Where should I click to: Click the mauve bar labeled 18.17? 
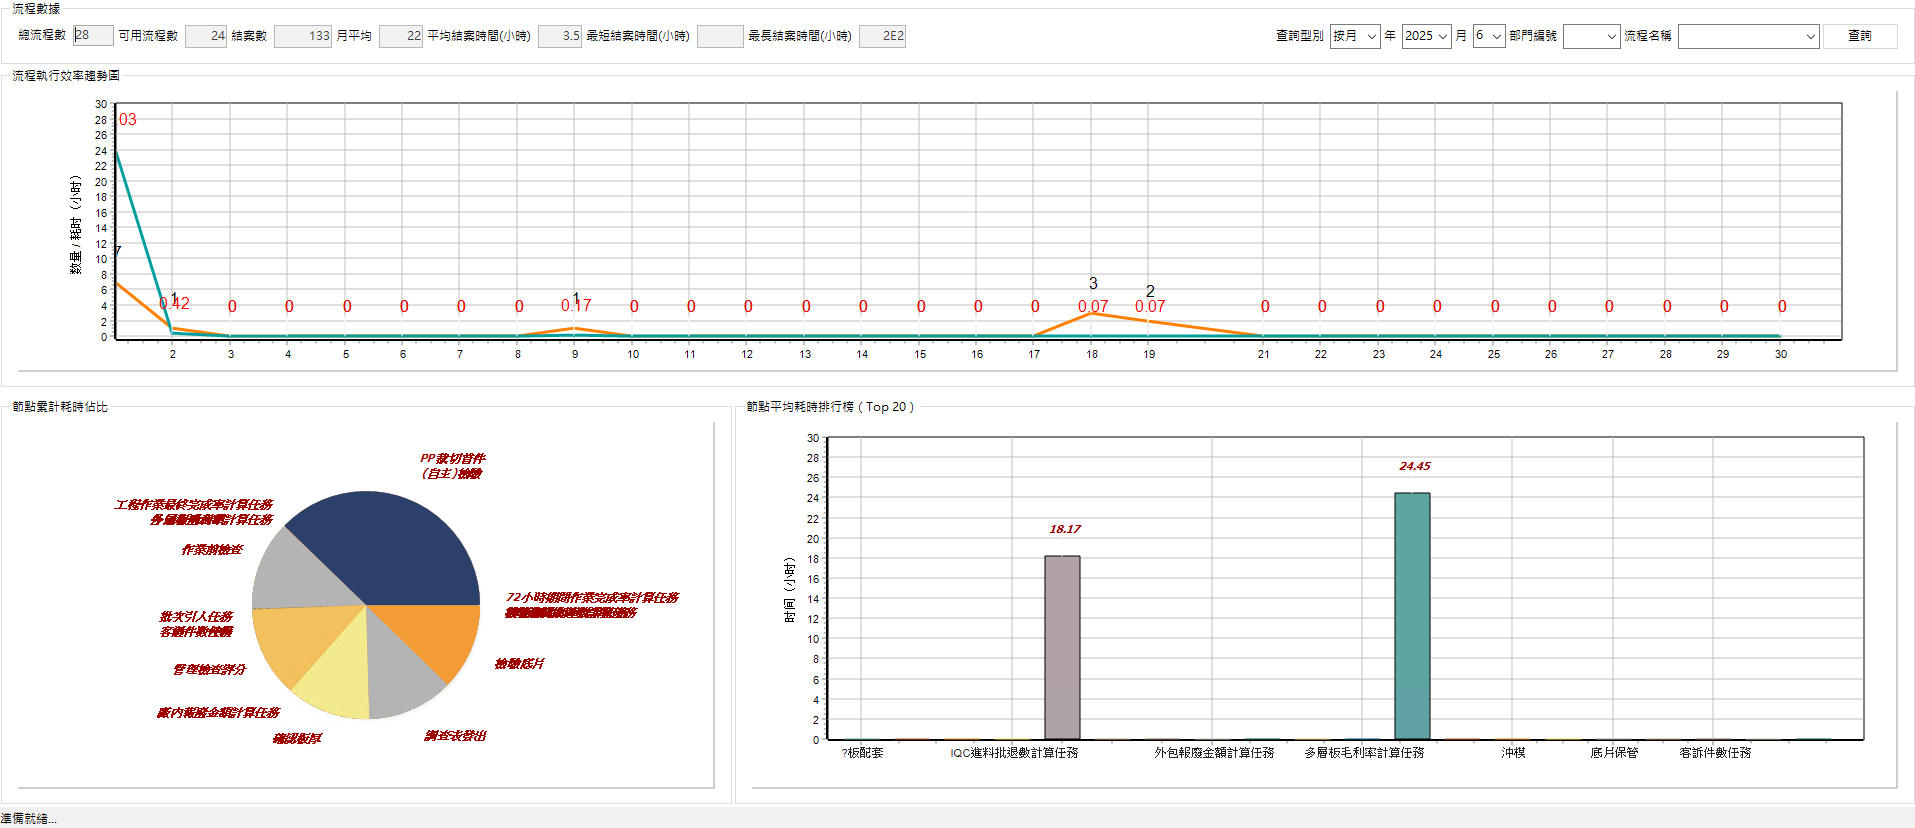[x=1062, y=648]
